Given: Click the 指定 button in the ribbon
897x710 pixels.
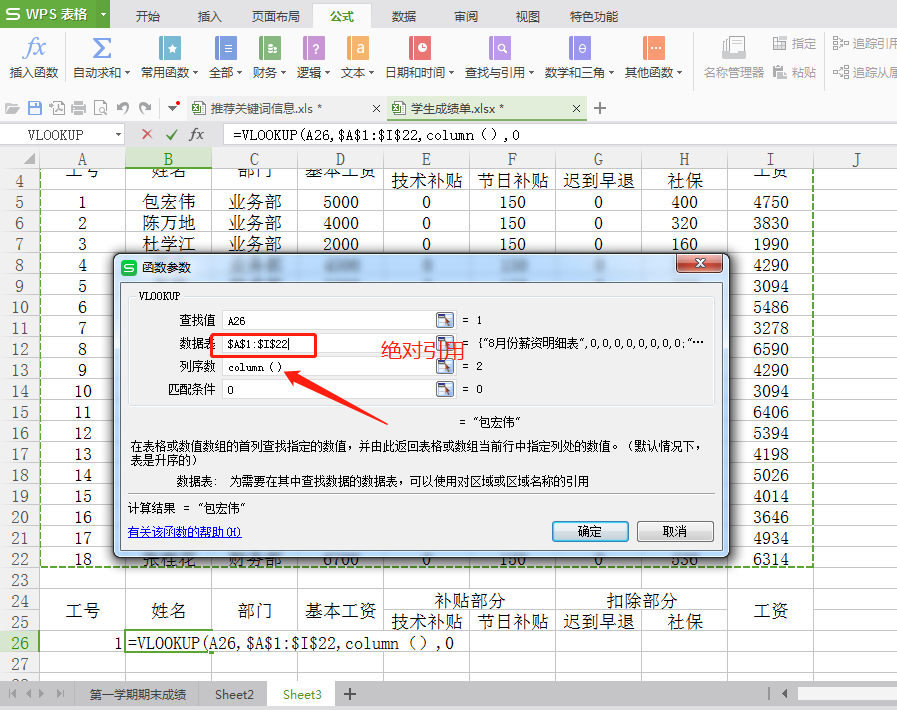Looking at the screenshot, I should click(x=794, y=43).
